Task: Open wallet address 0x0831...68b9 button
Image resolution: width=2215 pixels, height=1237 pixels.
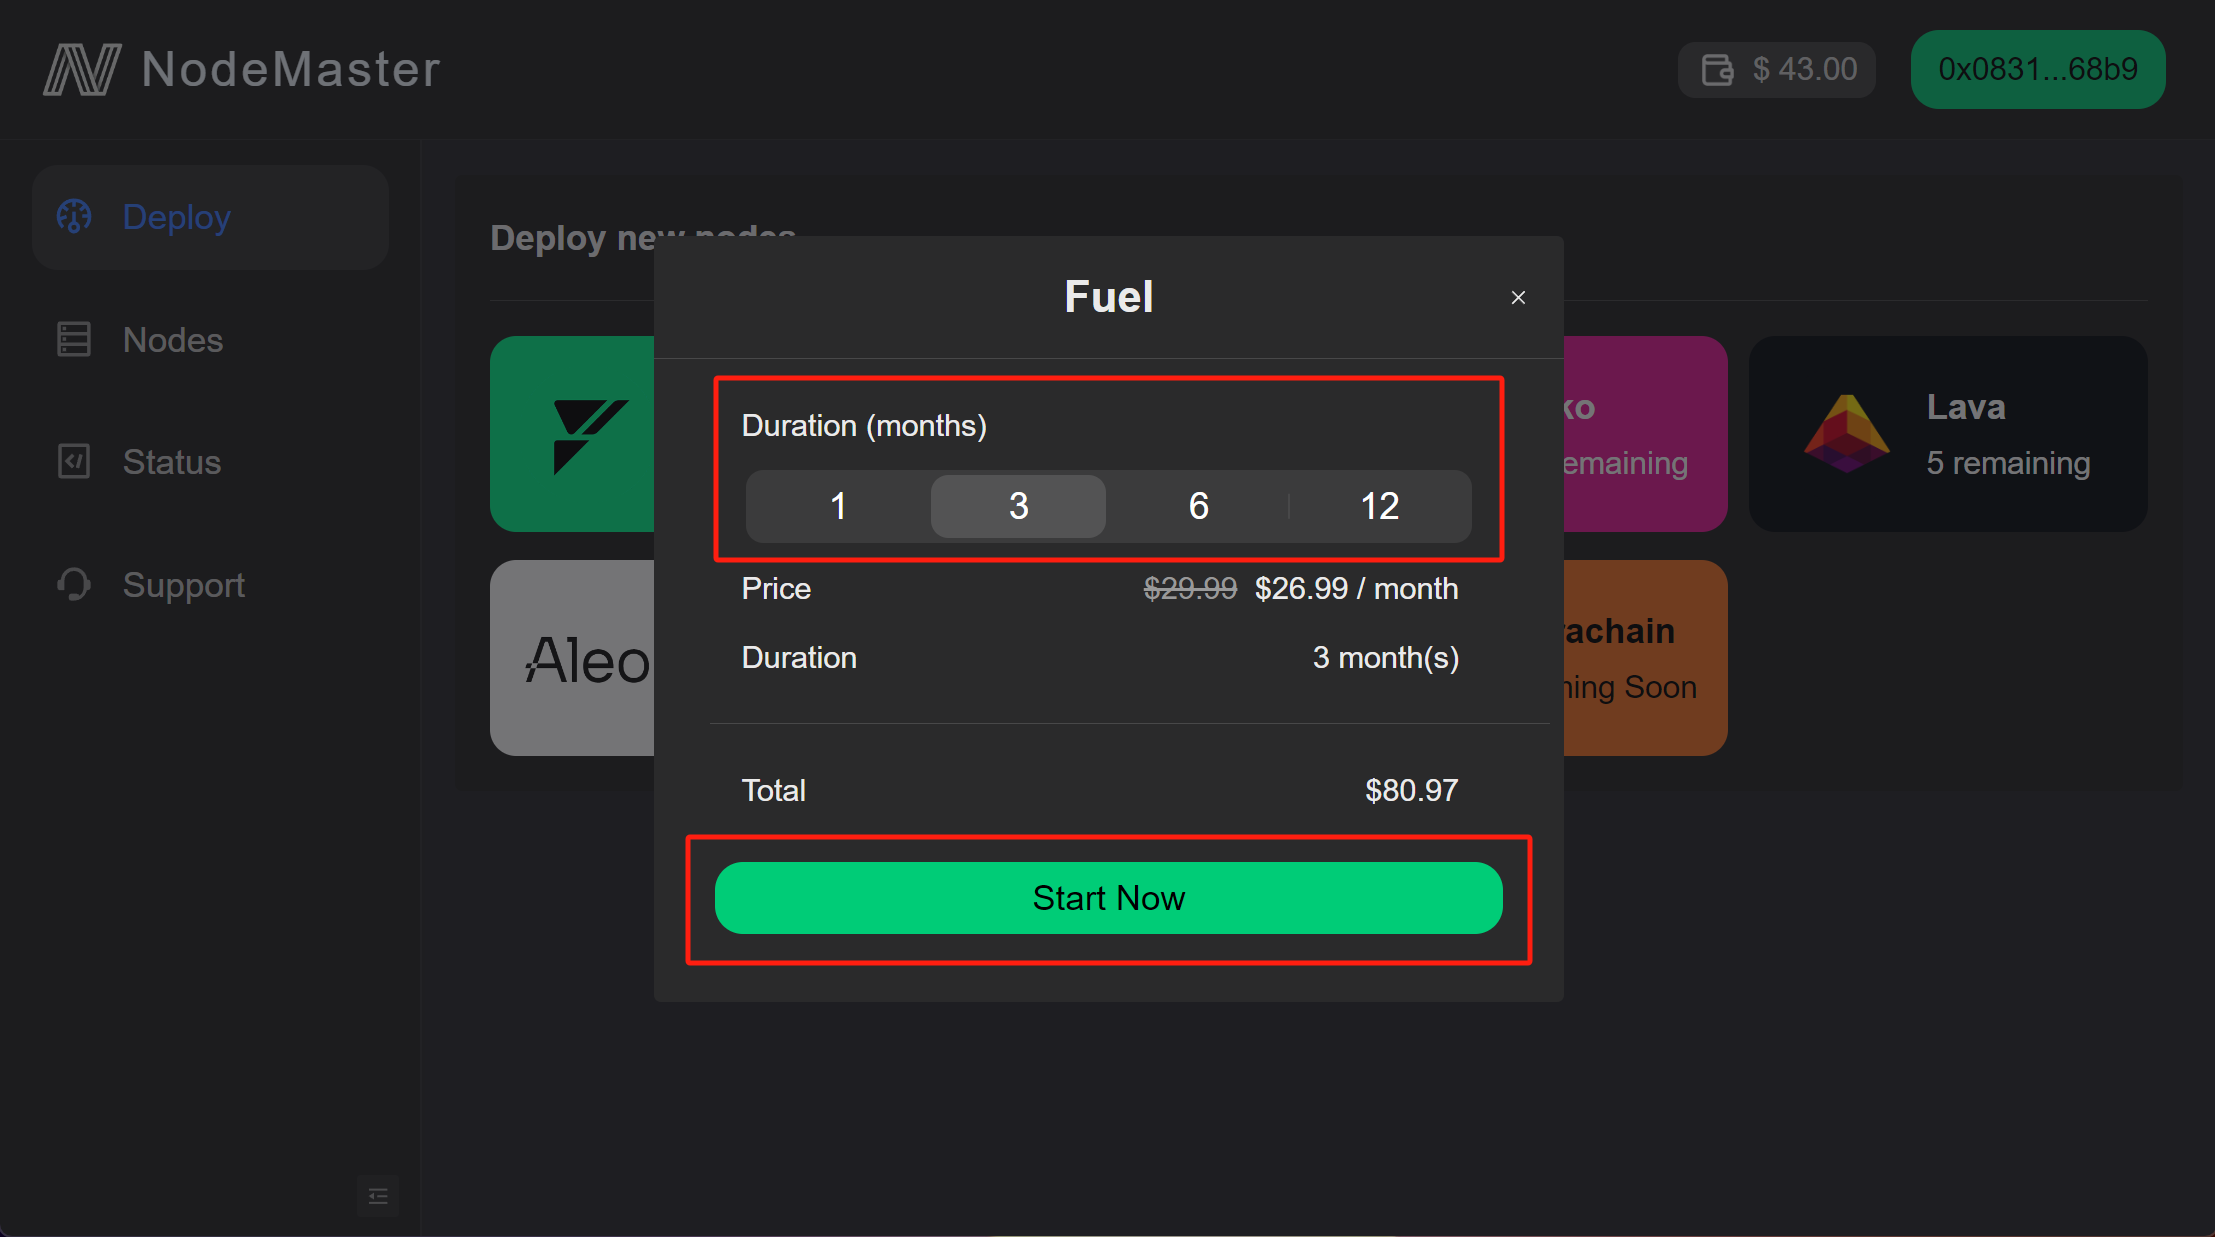Action: tap(2038, 69)
